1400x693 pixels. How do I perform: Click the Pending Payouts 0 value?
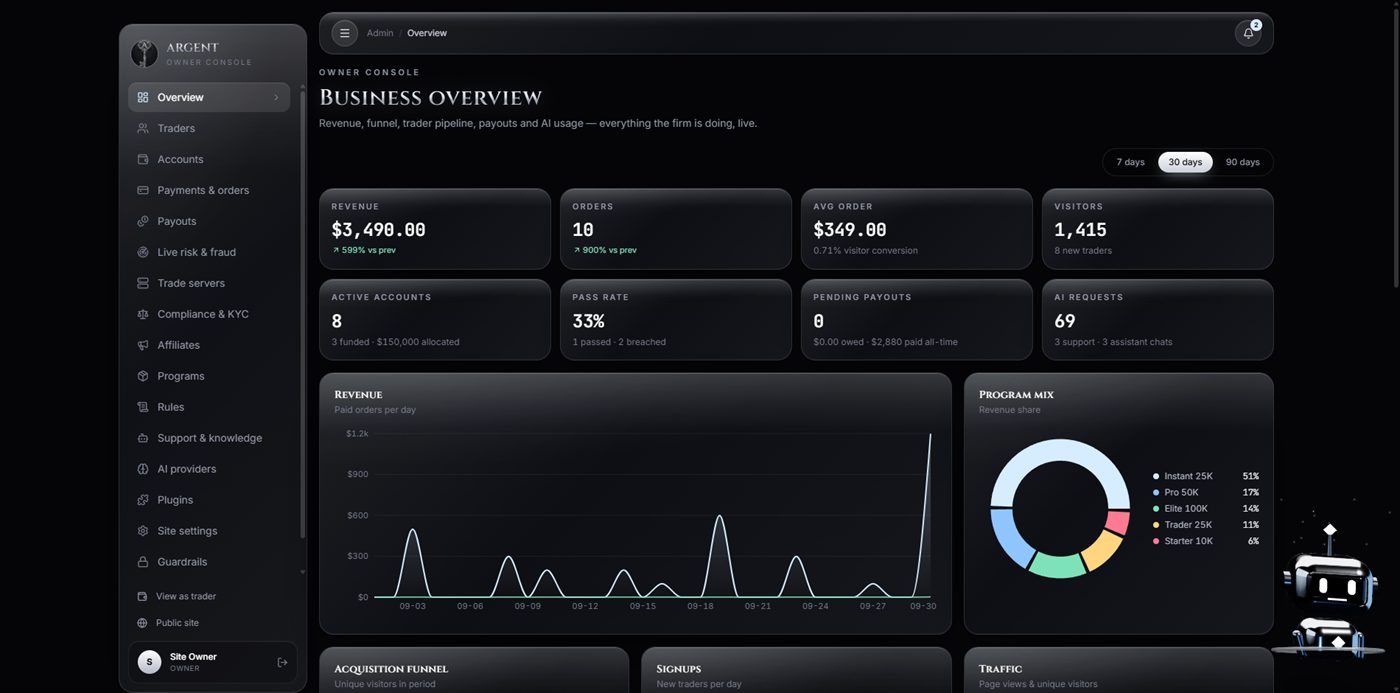coord(819,321)
